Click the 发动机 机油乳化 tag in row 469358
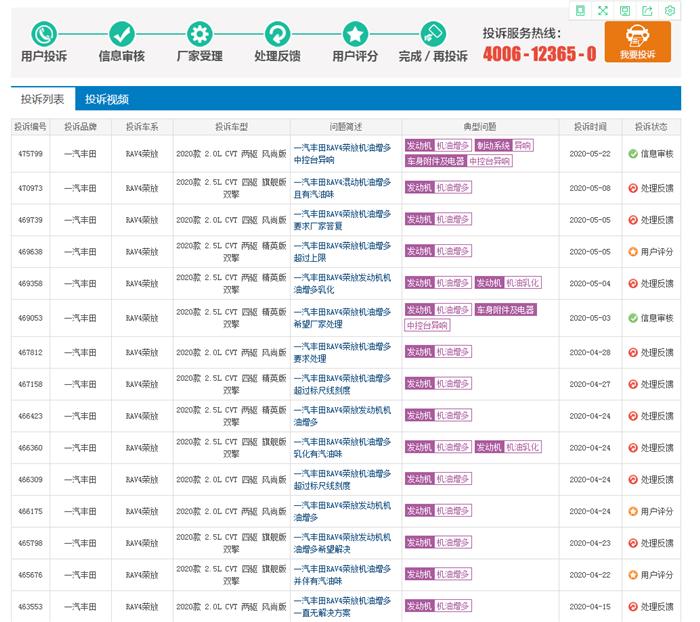700x622 pixels. [x=508, y=283]
